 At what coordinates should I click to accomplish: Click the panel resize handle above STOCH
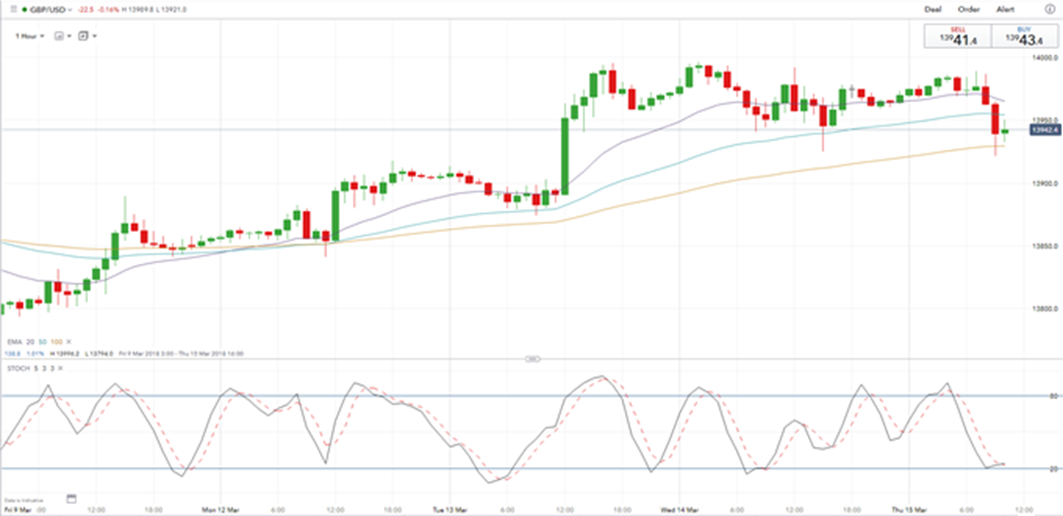(532, 359)
